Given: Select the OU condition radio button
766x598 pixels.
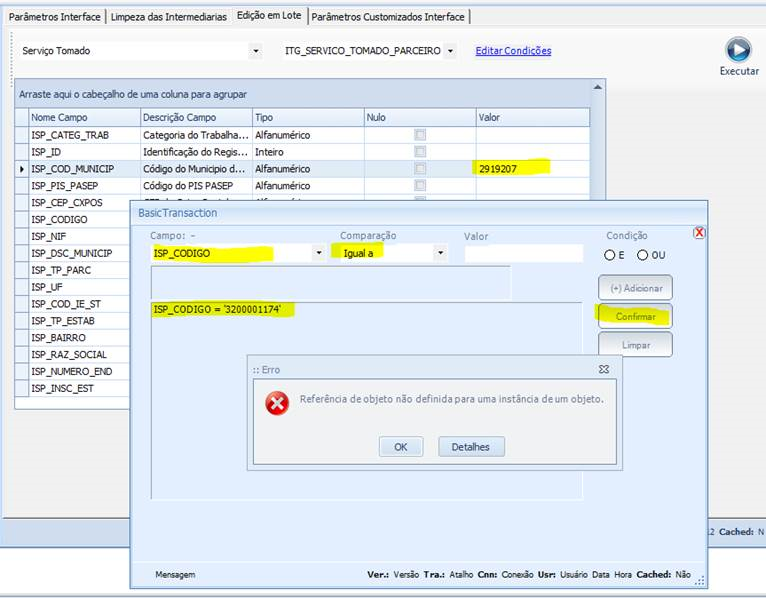Looking at the screenshot, I should pos(642,255).
